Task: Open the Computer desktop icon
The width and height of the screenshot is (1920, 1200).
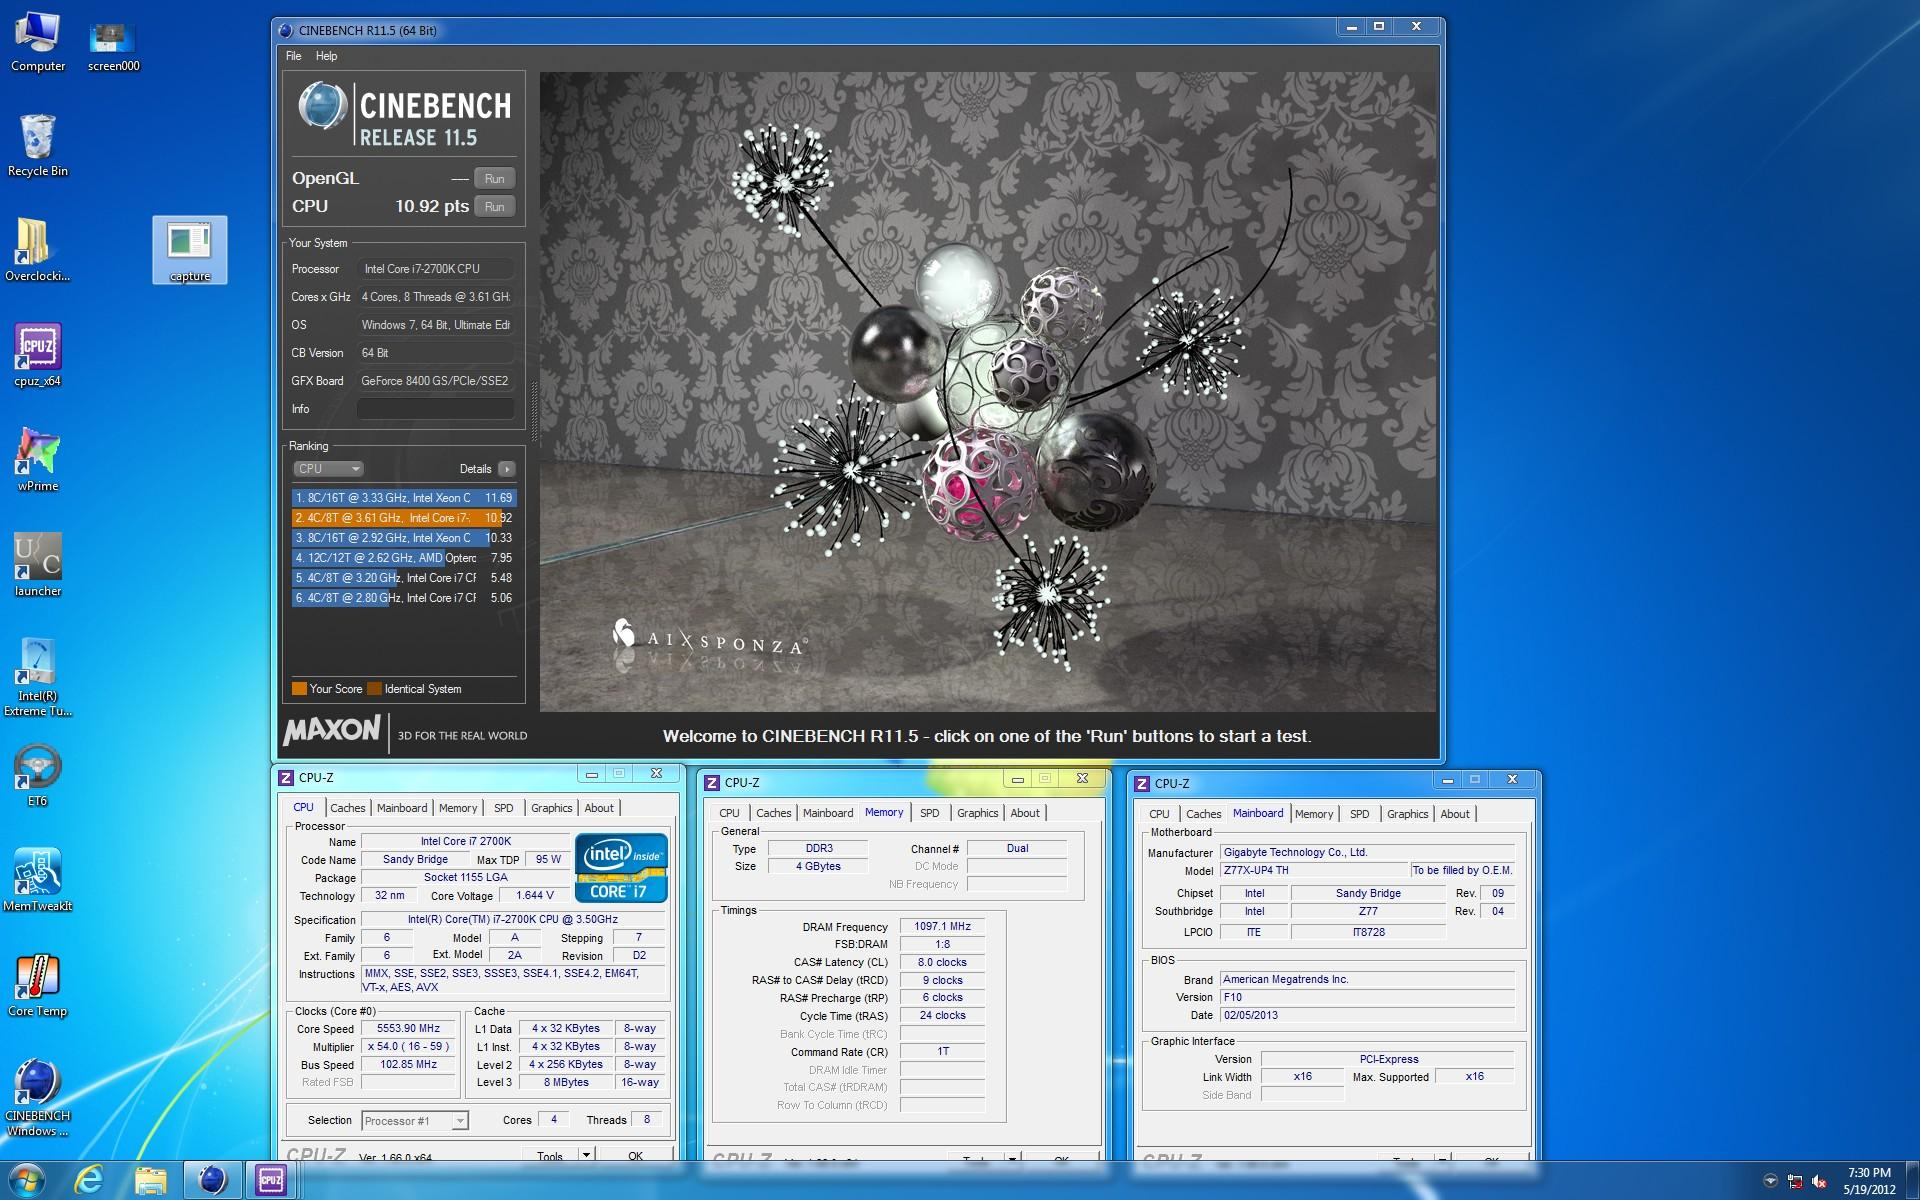Action: [37, 42]
